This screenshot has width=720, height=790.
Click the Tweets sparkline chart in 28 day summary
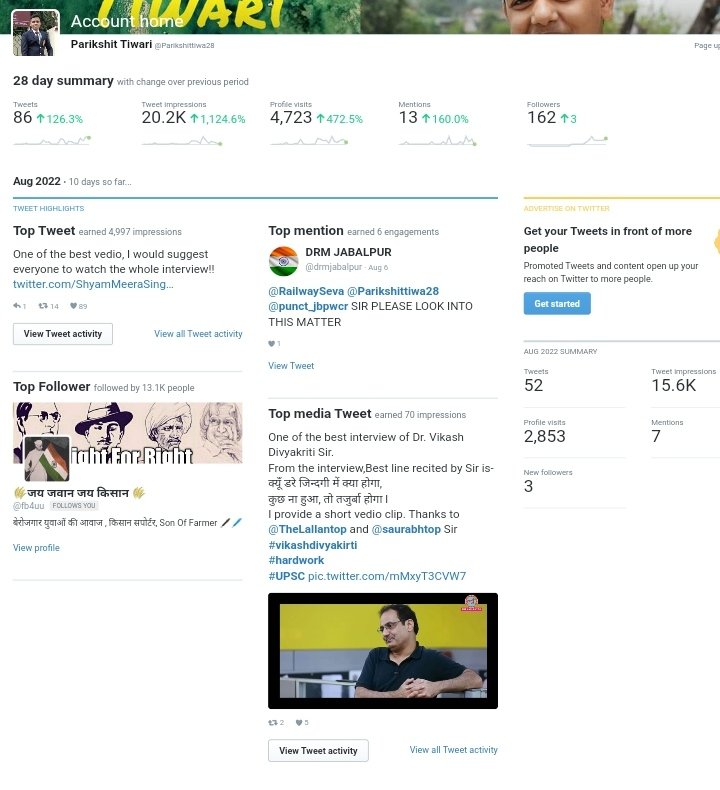click(x=52, y=141)
